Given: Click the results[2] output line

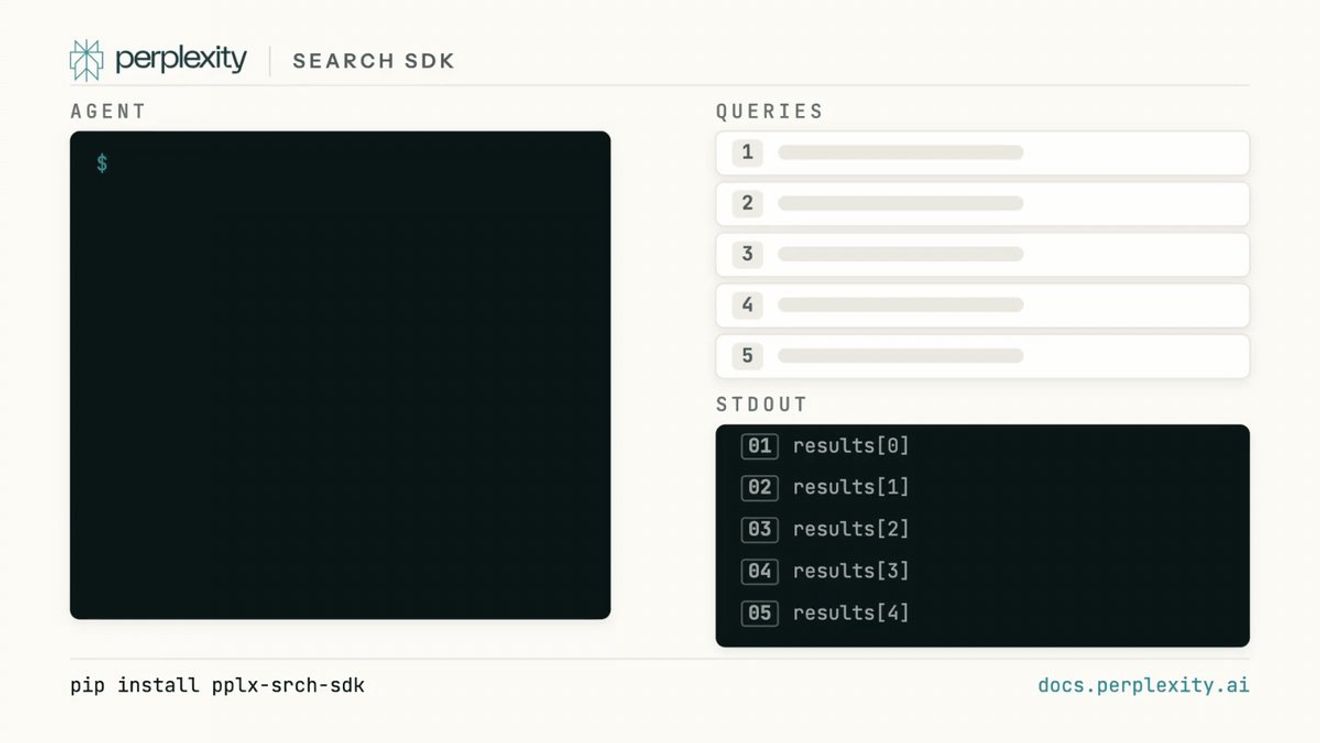Looking at the screenshot, I should (x=851, y=529).
